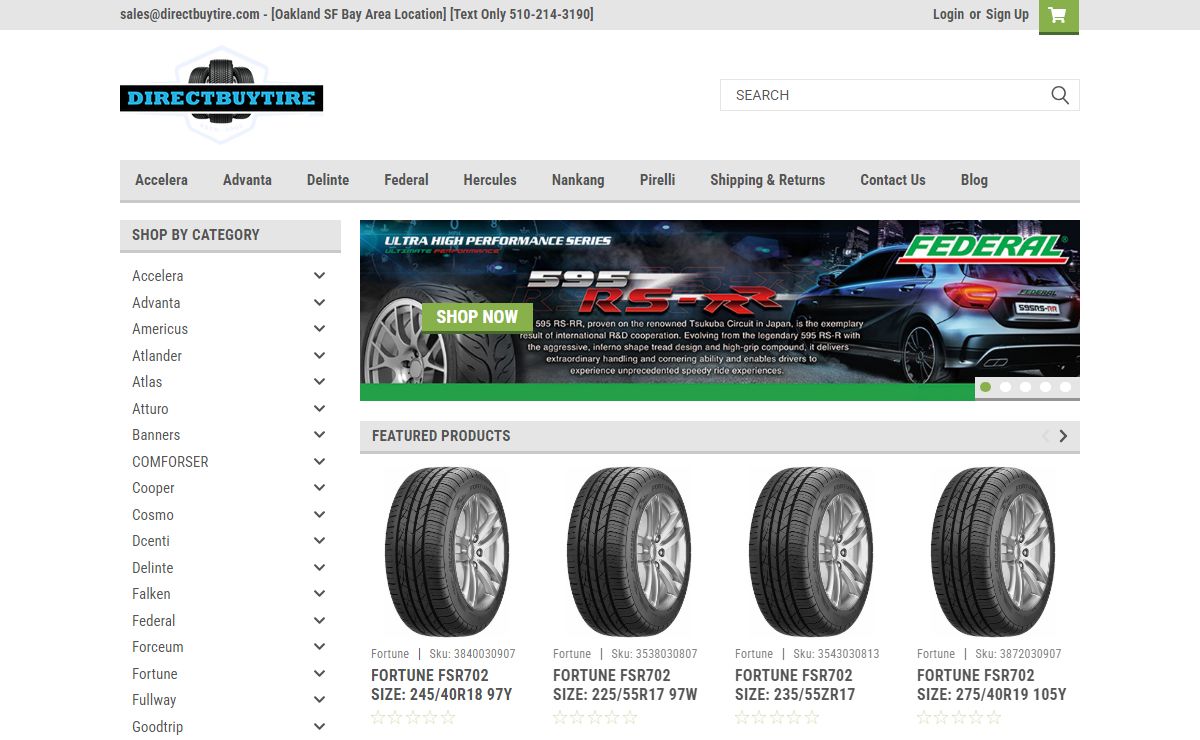Open Hercules in the navigation bar
Viewport: 1200px width, 740px height.
point(490,180)
